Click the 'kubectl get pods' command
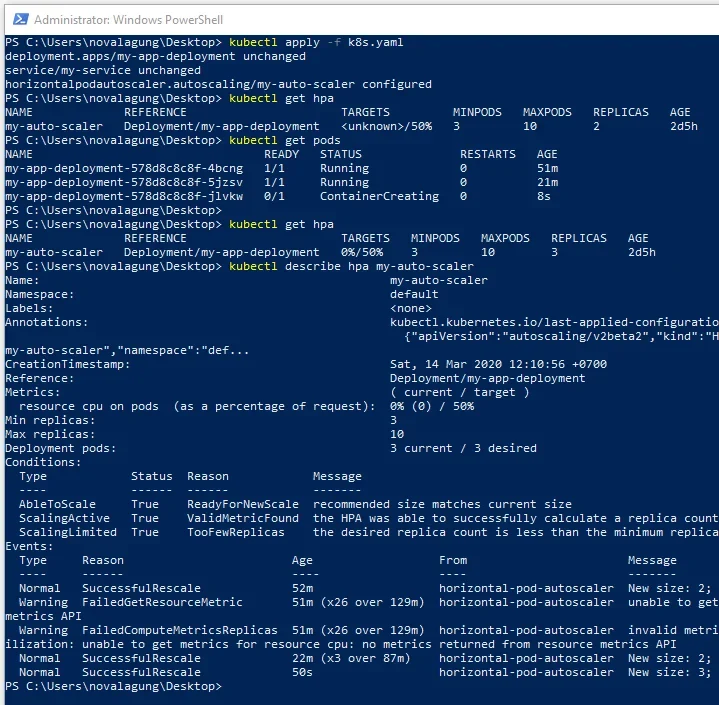The height and width of the screenshot is (705, 719). tap(285, 140)
